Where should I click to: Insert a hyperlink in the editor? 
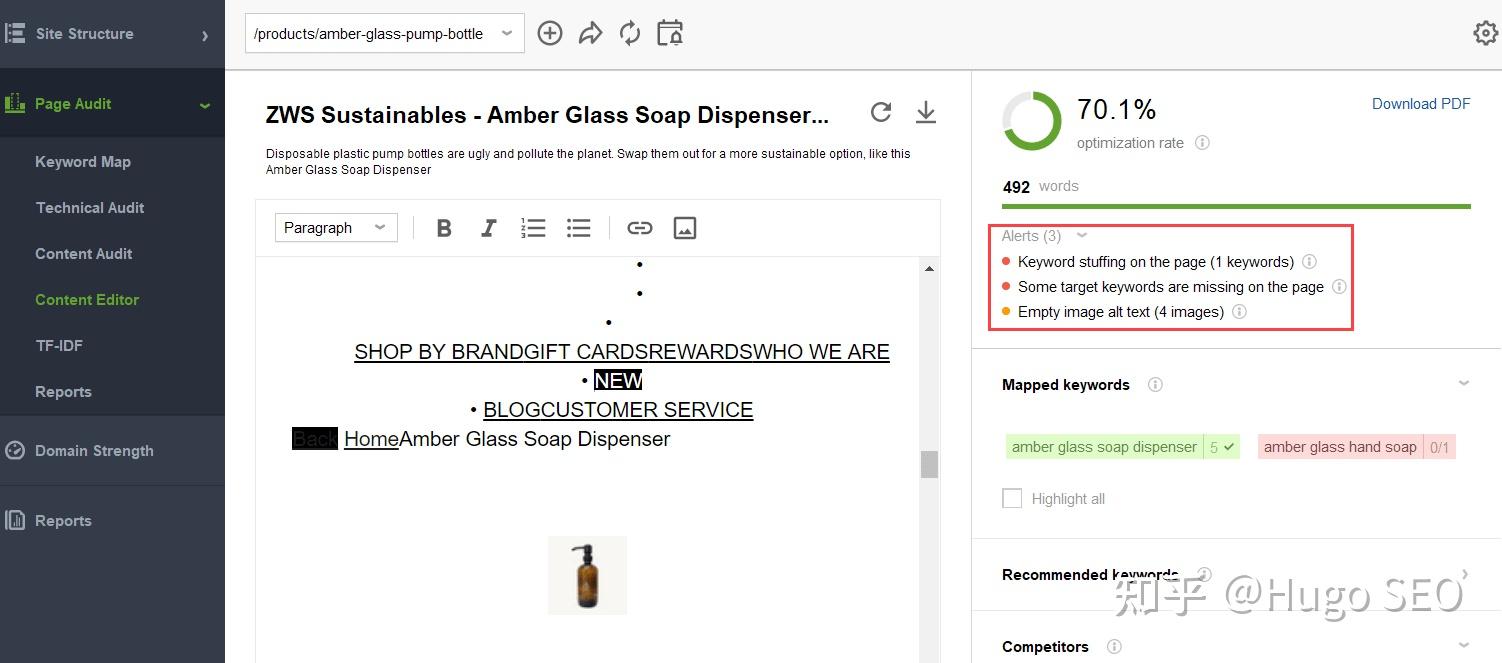pyautogui.click(x=639, y=228)
